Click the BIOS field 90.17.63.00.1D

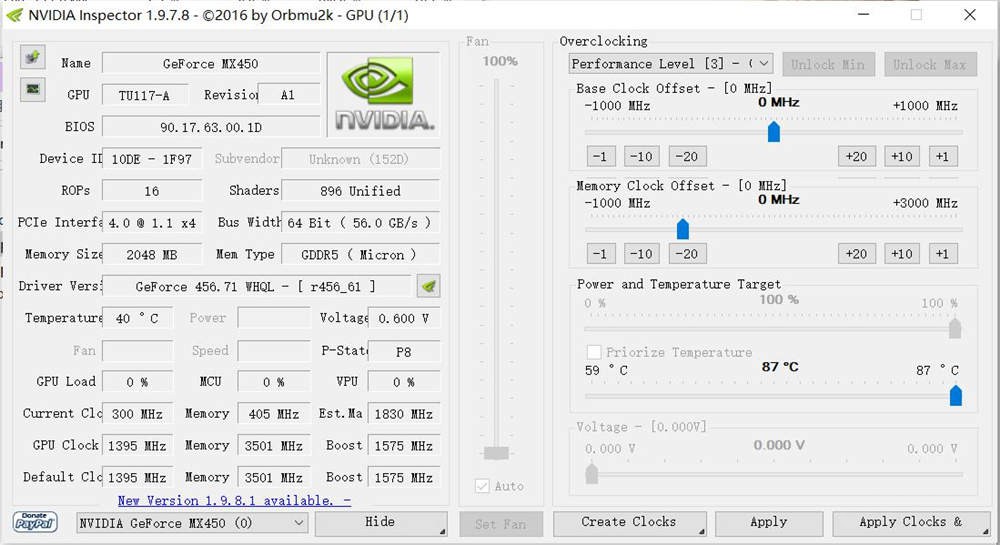click(x=210, y=127)
